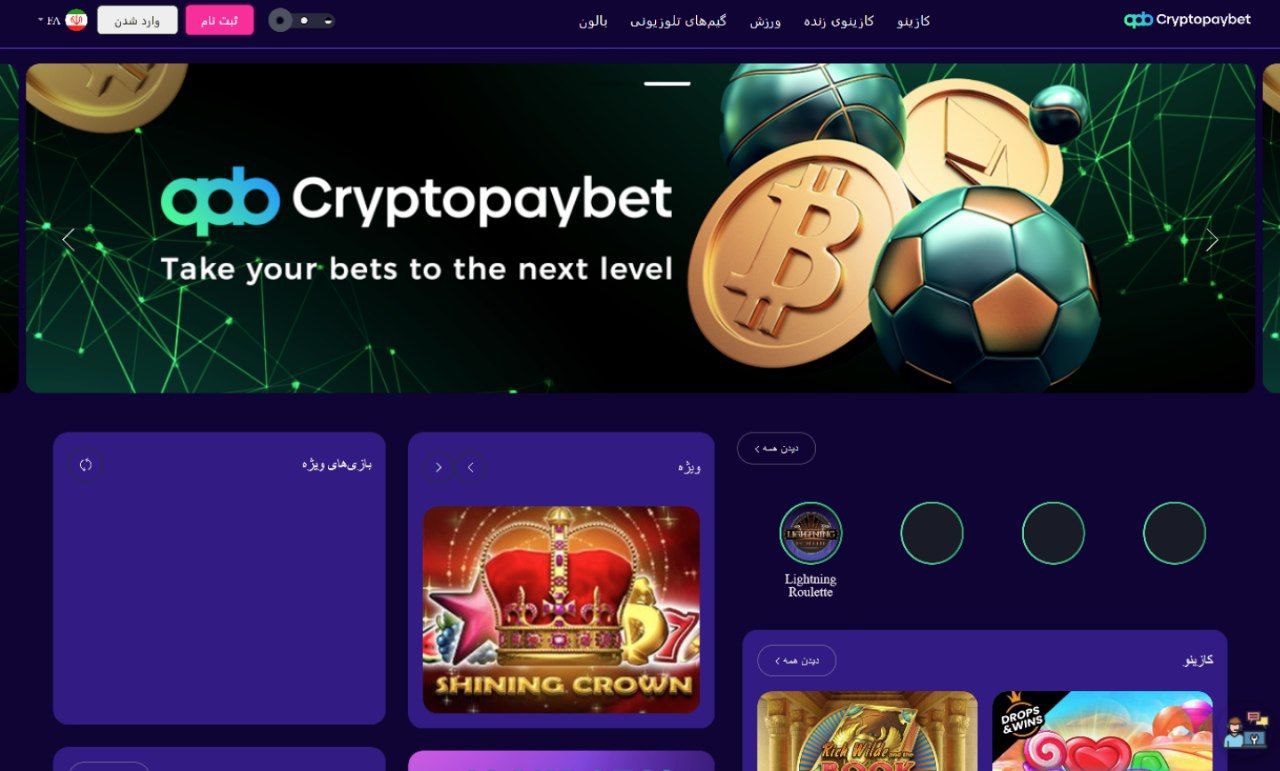Open the FA language dropdown
This screenshot has width=1280, height=771.
click(x=50, y=20)
